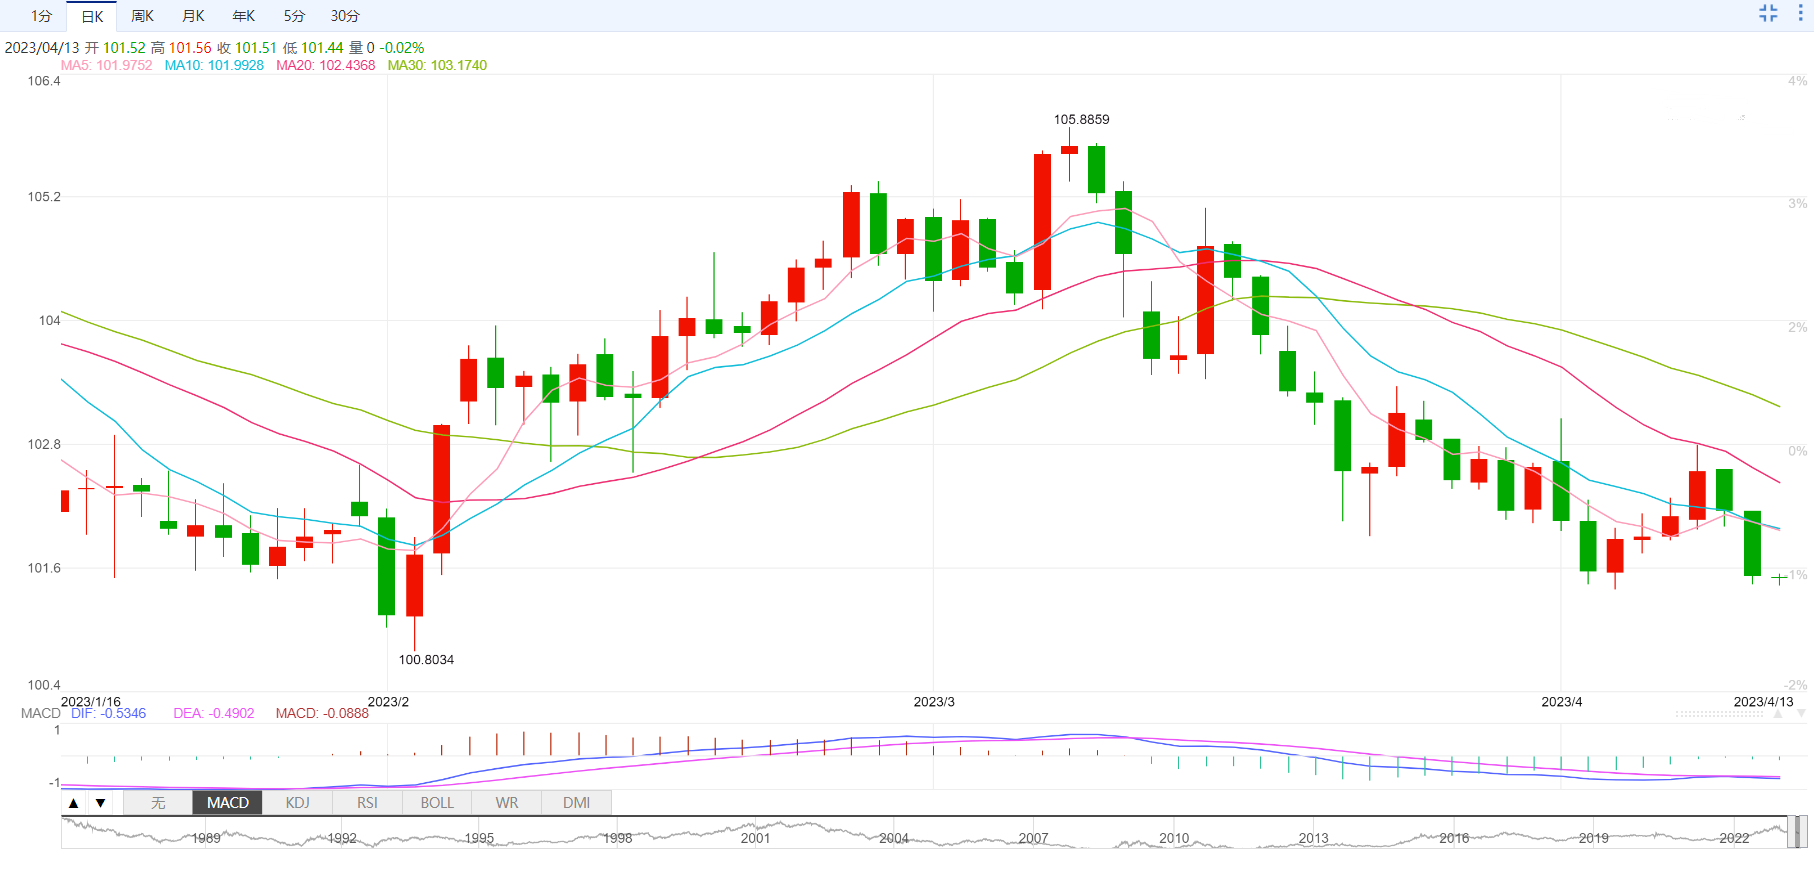Click the MA10: 101.9928 legend label
Screen dimensions: 1814x880
click(214, 65)
